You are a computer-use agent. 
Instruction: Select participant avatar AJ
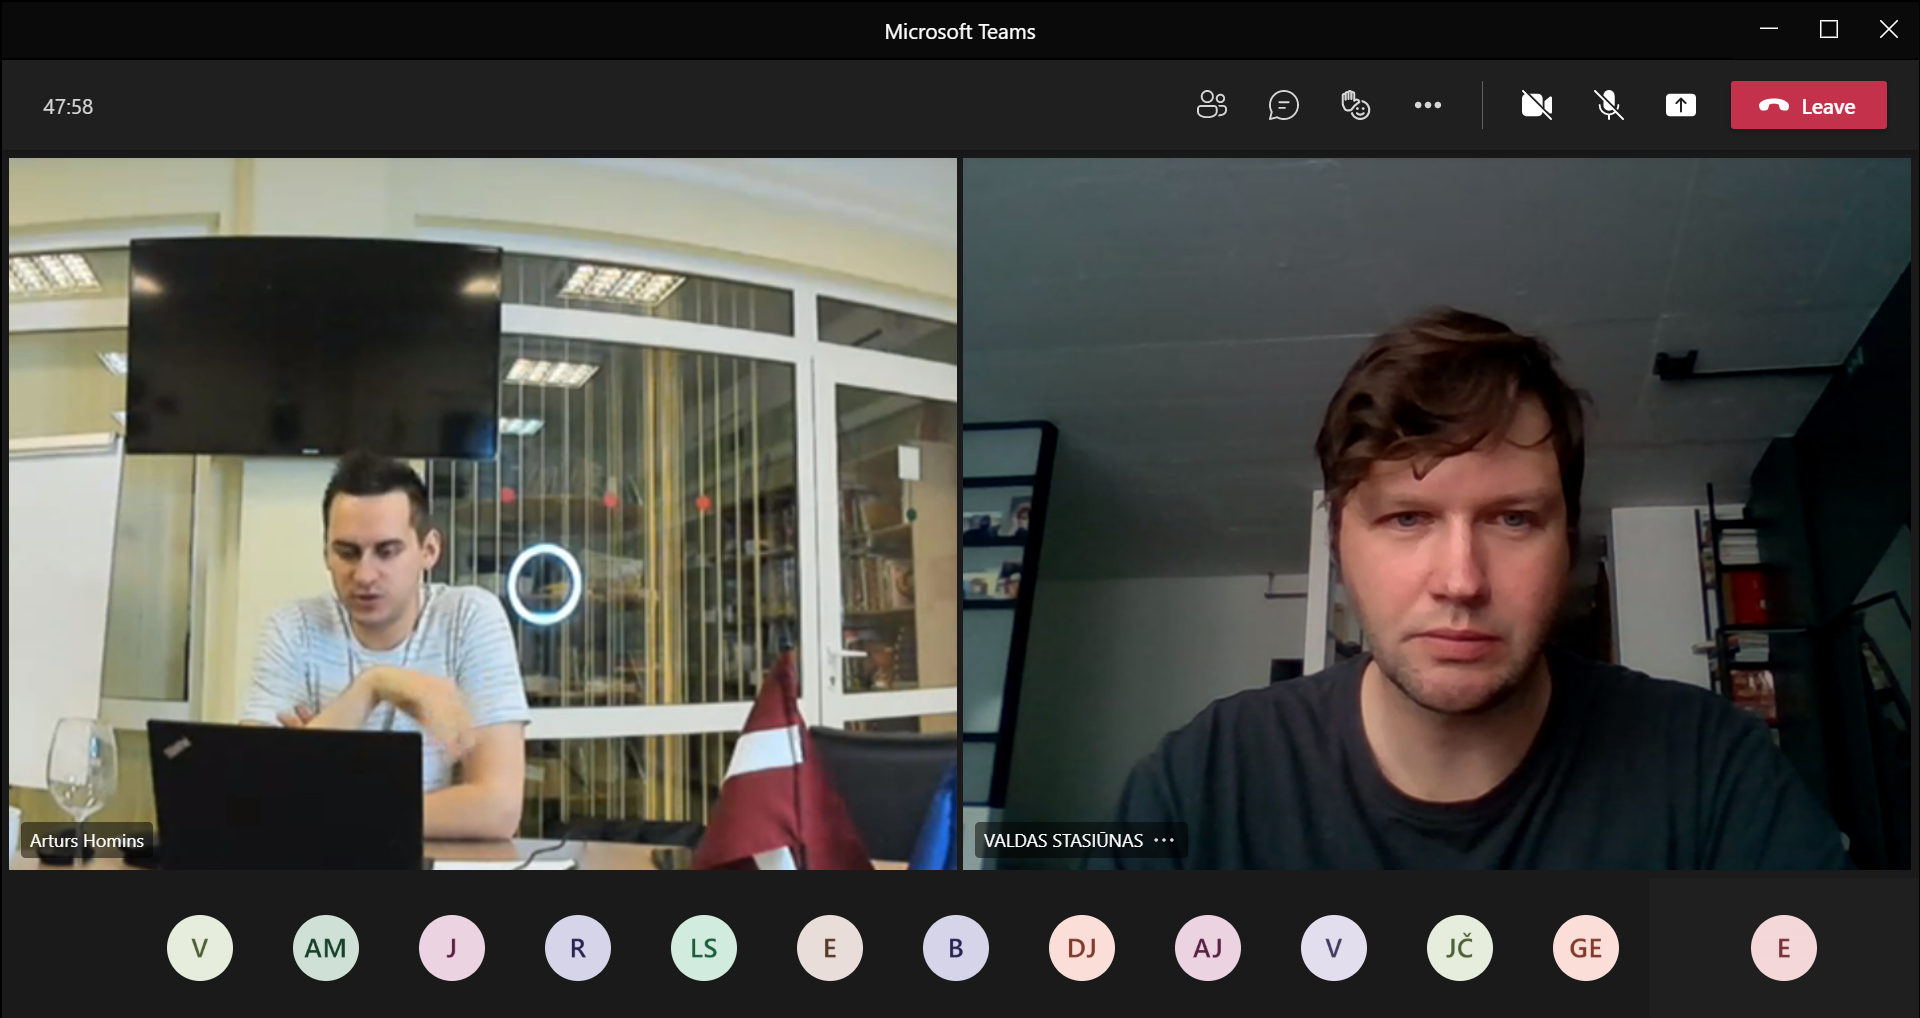tap(1208, 948)
